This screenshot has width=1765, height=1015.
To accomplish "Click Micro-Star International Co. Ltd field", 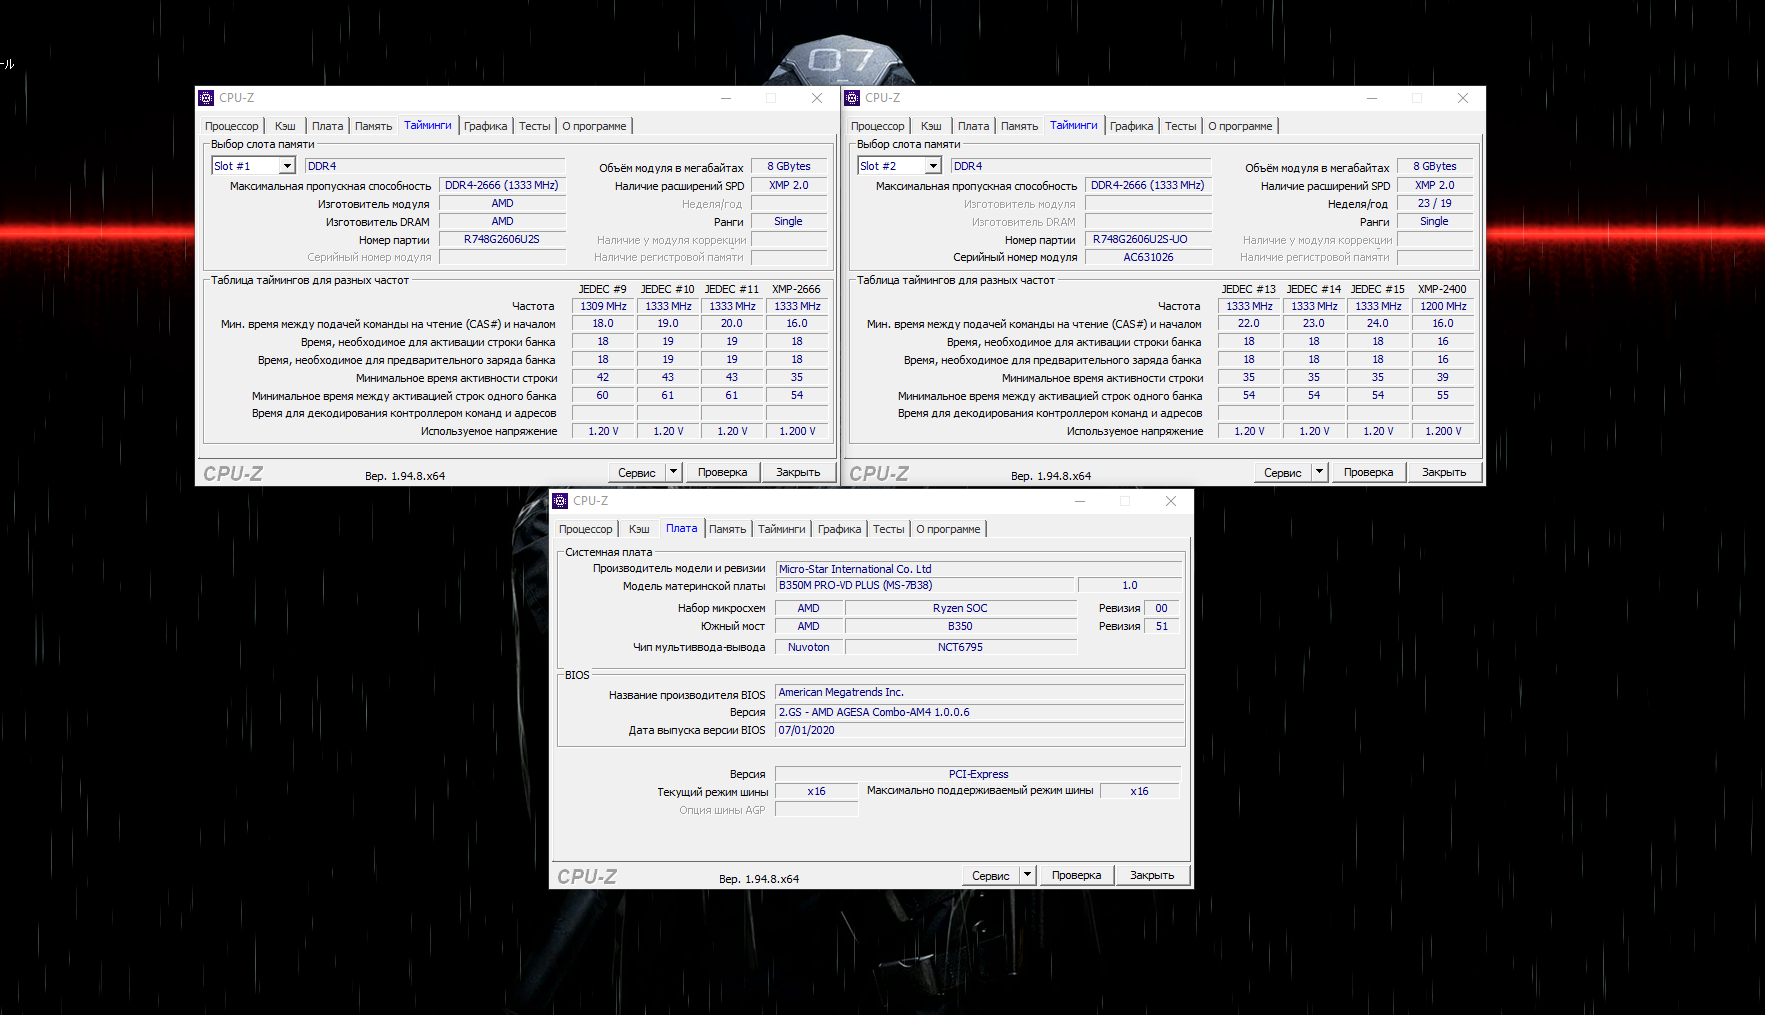I will (x=979, y=569).
